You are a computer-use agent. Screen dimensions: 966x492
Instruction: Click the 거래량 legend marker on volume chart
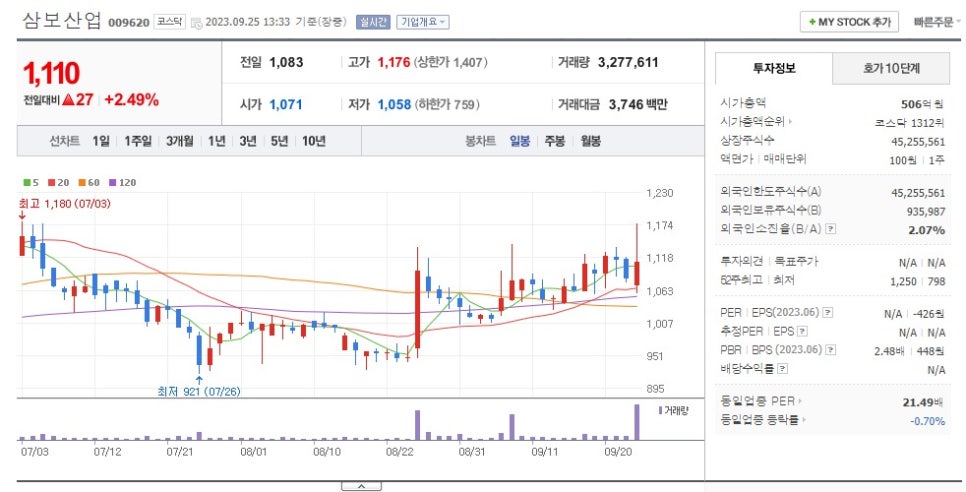pos(660,410)
